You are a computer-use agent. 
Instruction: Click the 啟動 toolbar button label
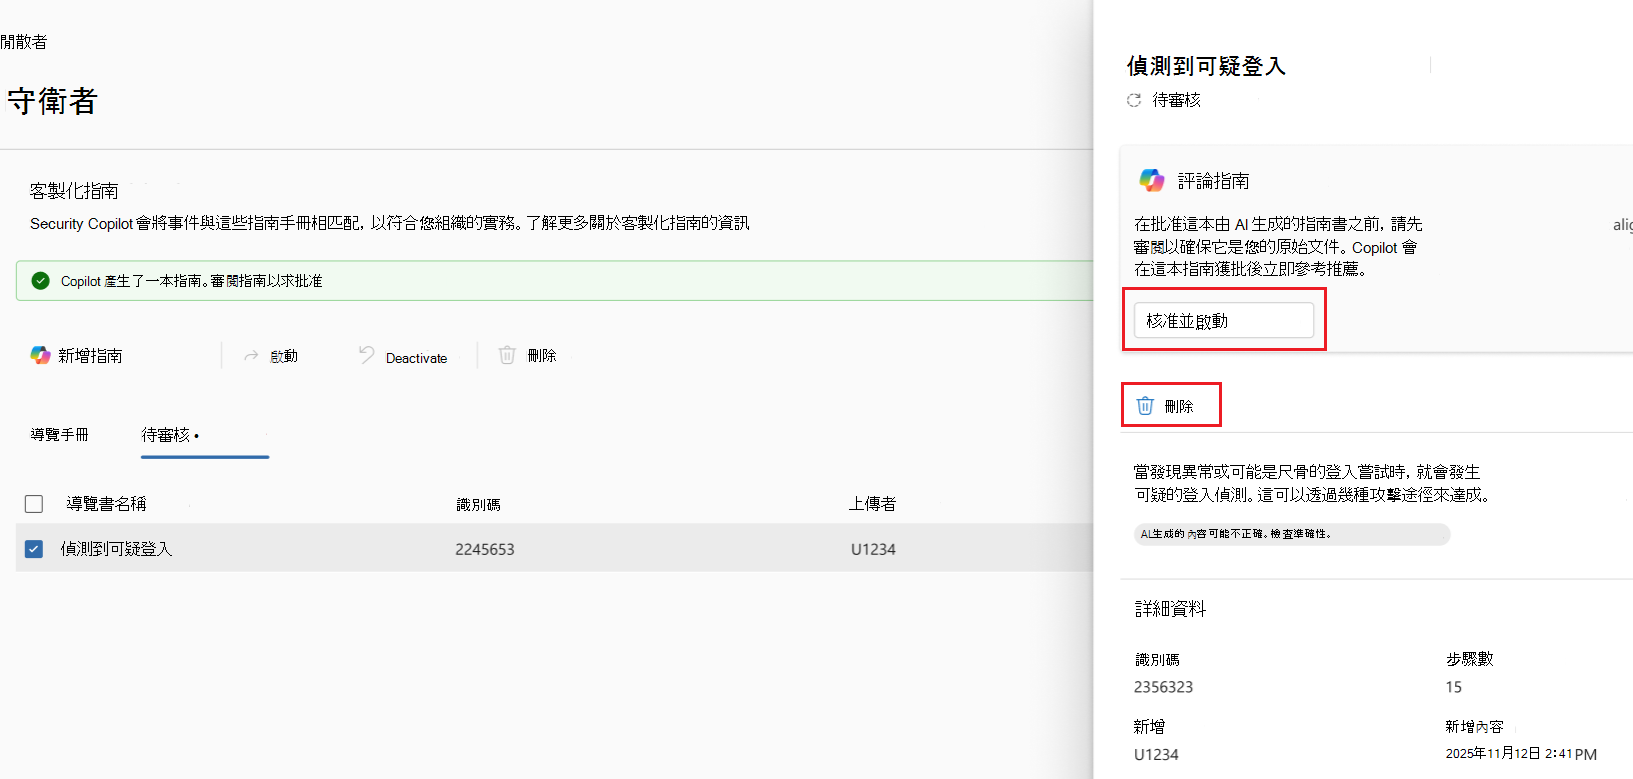284,356
